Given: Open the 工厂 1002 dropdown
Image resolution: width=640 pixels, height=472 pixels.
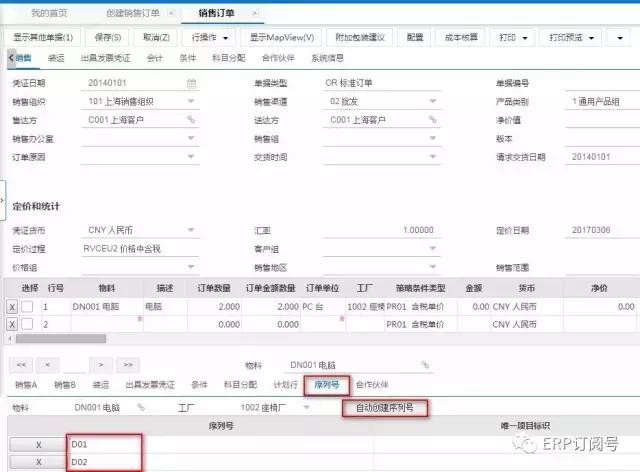Looking at the screenshot, I should pyautogui.click(x=307, y=407).
